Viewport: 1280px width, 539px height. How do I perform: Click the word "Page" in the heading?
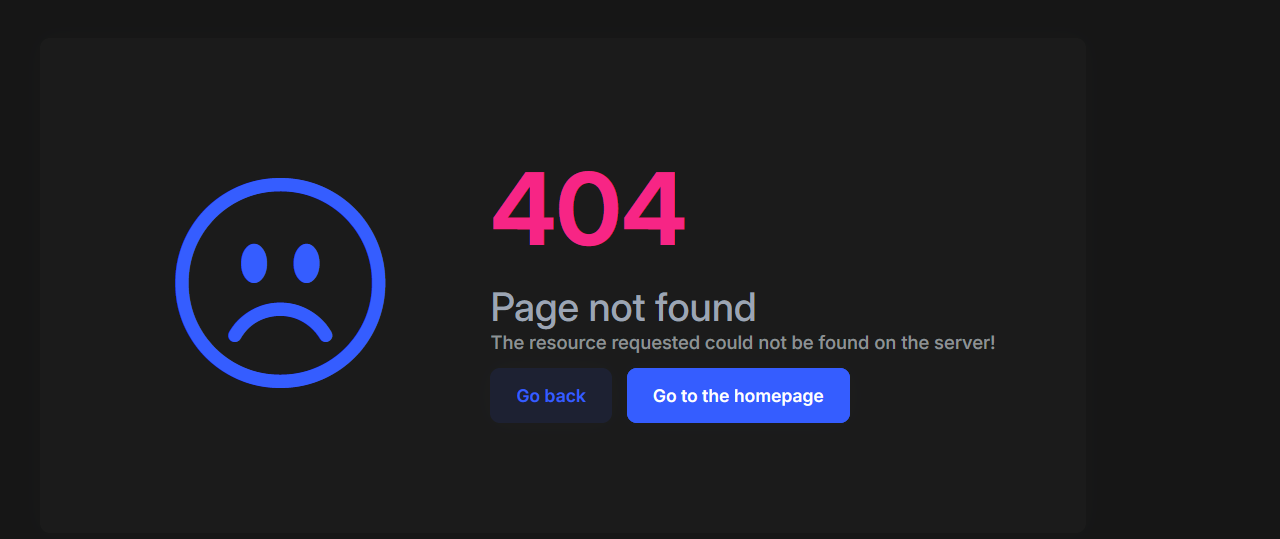tap(535, 309)
